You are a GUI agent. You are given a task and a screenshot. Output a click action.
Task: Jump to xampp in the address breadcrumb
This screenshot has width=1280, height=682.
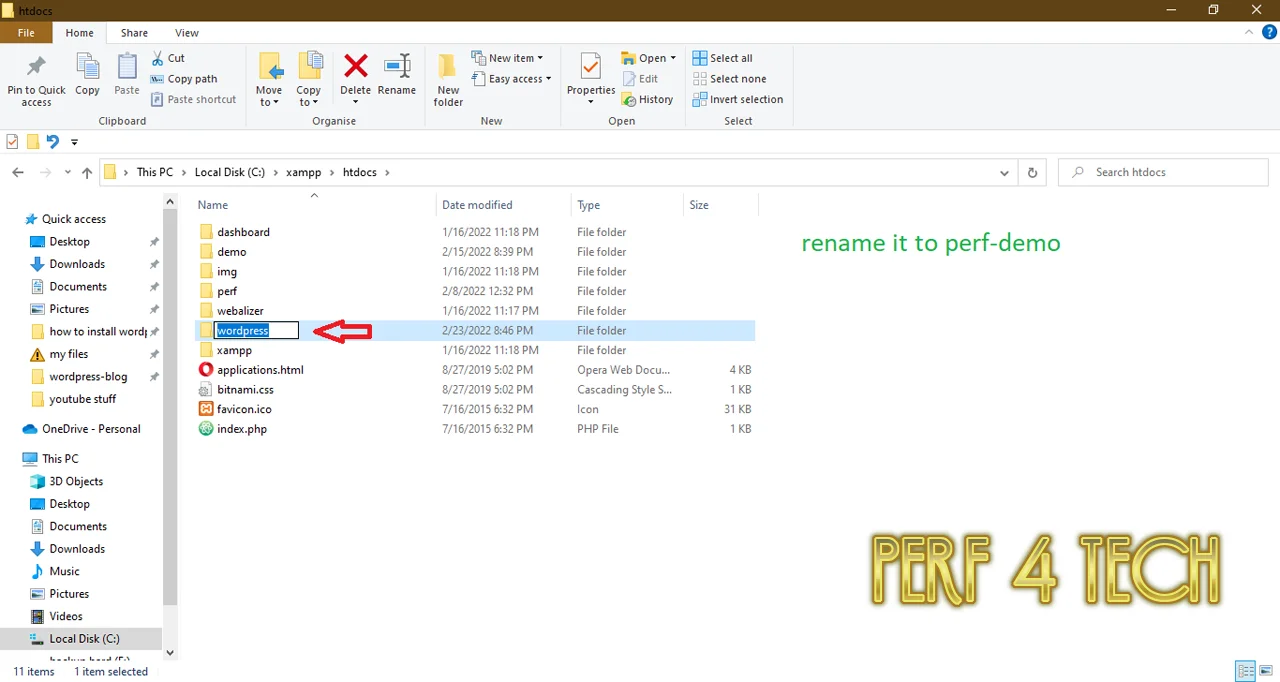[x=303, y=172]
